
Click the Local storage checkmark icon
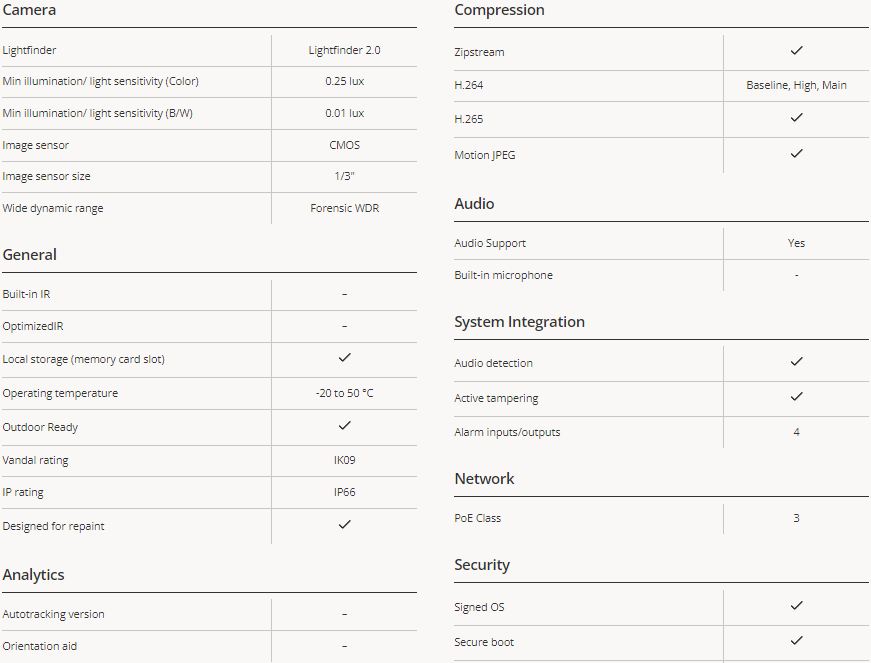coord(344,358)
